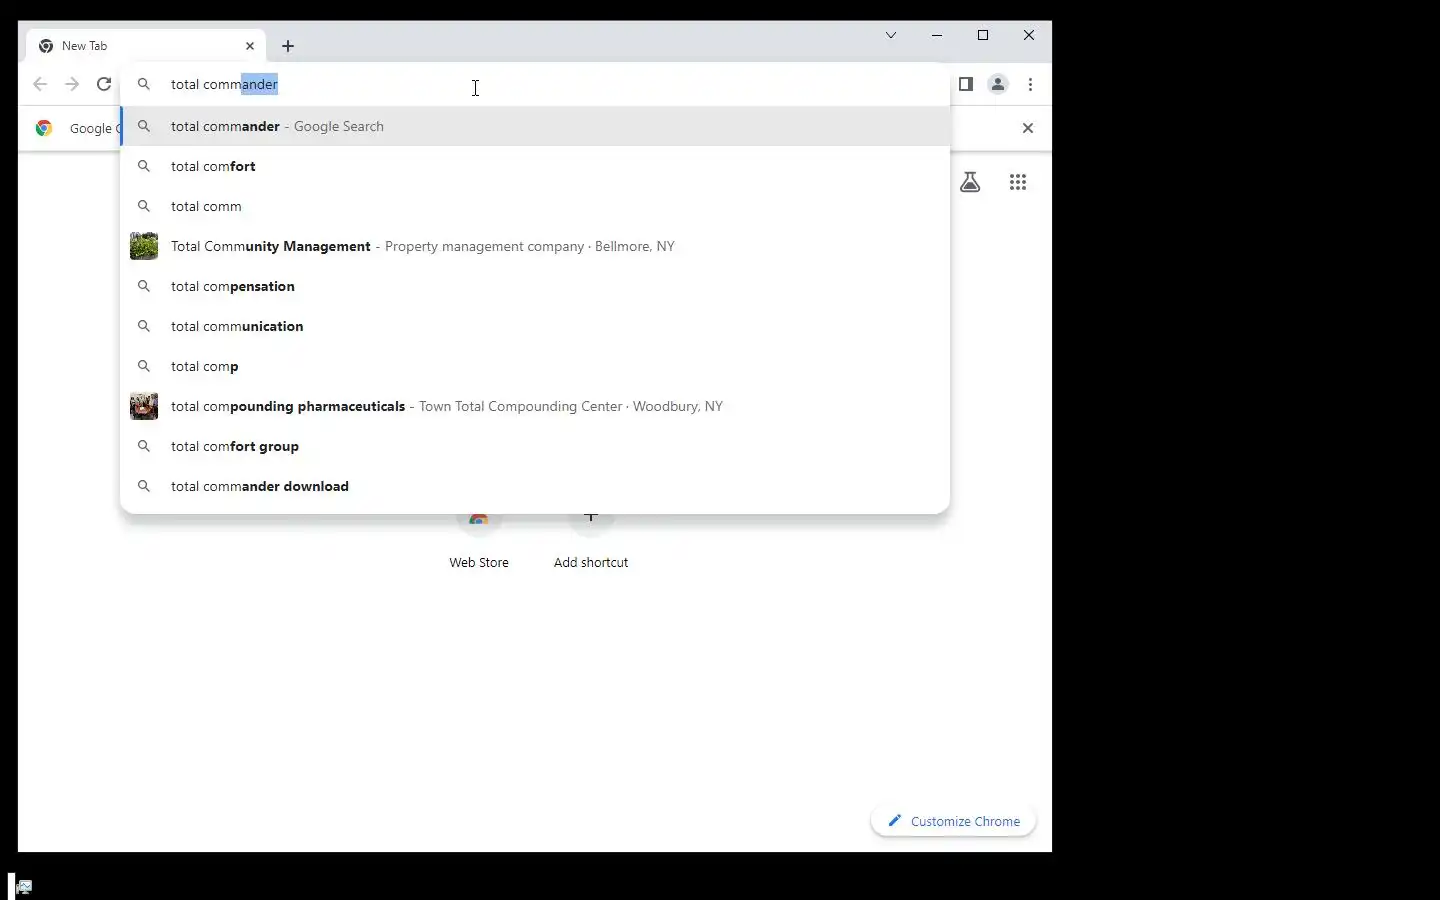Click the search icon beside 'total commander download'
Viewport: 1440px width, 900px height.
144,486
